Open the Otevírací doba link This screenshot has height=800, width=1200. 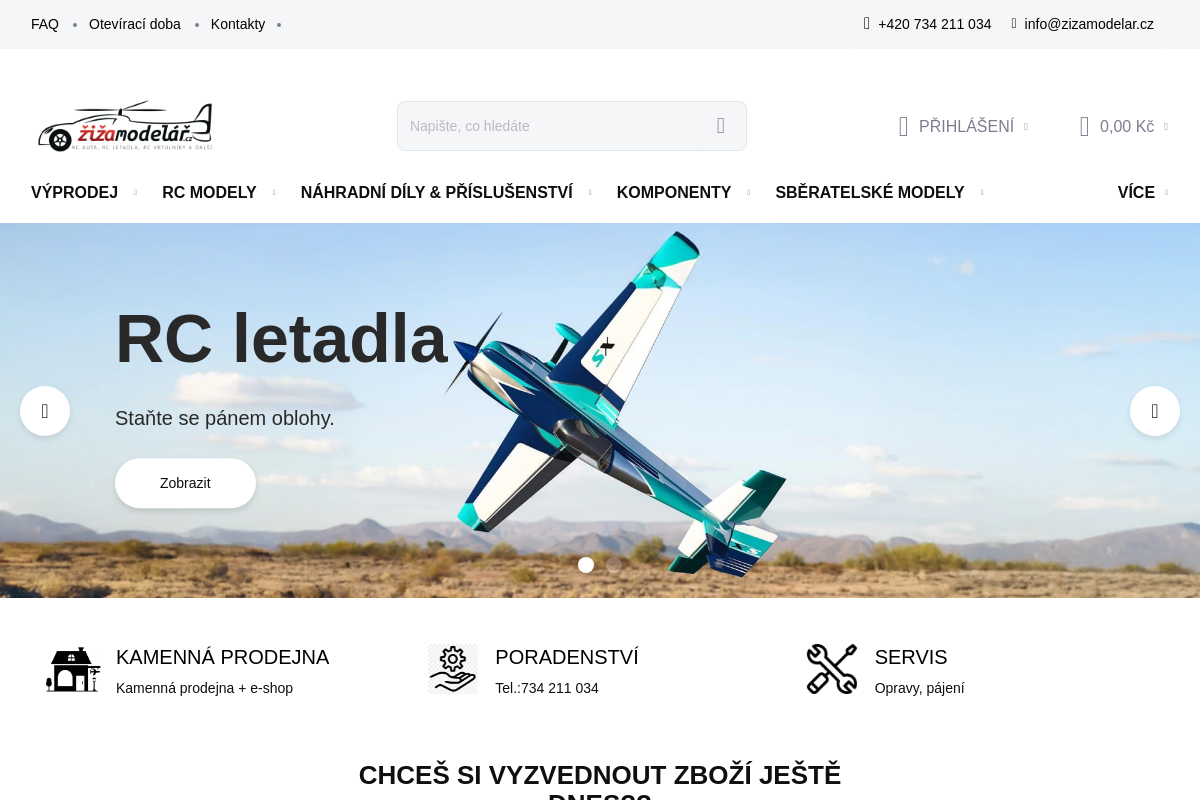pos(135,24)
